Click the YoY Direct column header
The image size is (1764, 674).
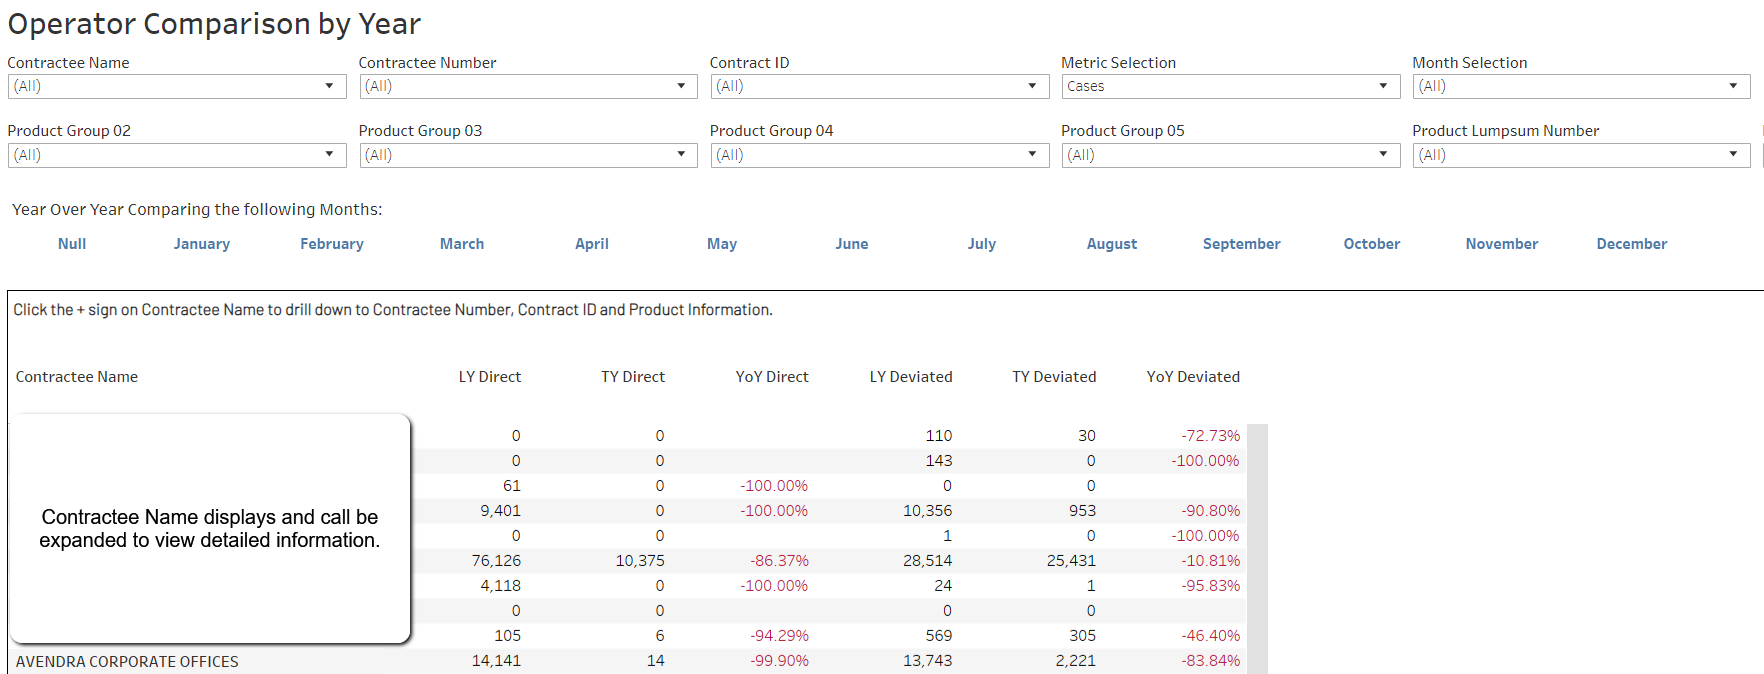(x=772, y=377)
